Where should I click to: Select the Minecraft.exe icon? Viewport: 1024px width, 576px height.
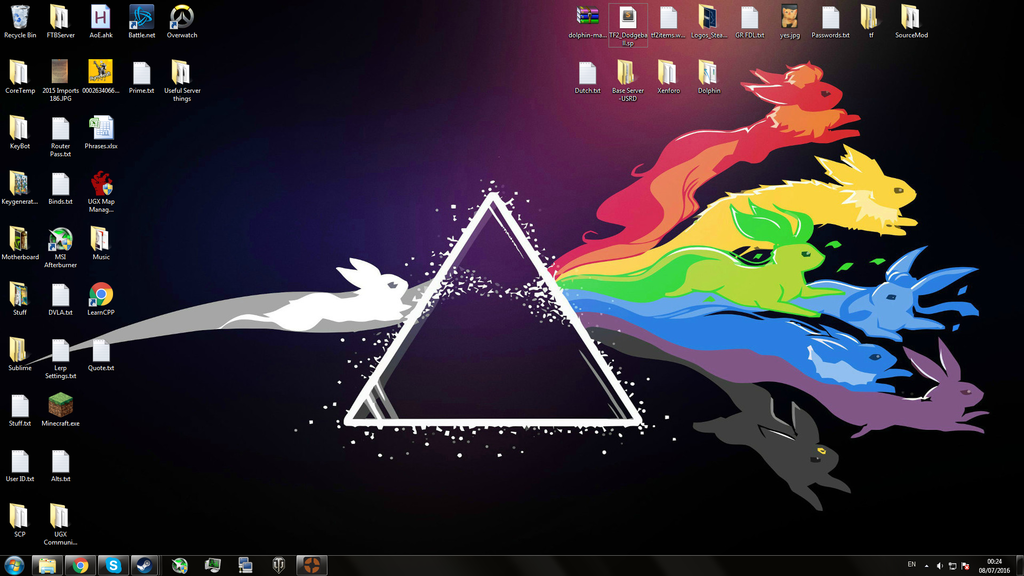coord(60,410)
